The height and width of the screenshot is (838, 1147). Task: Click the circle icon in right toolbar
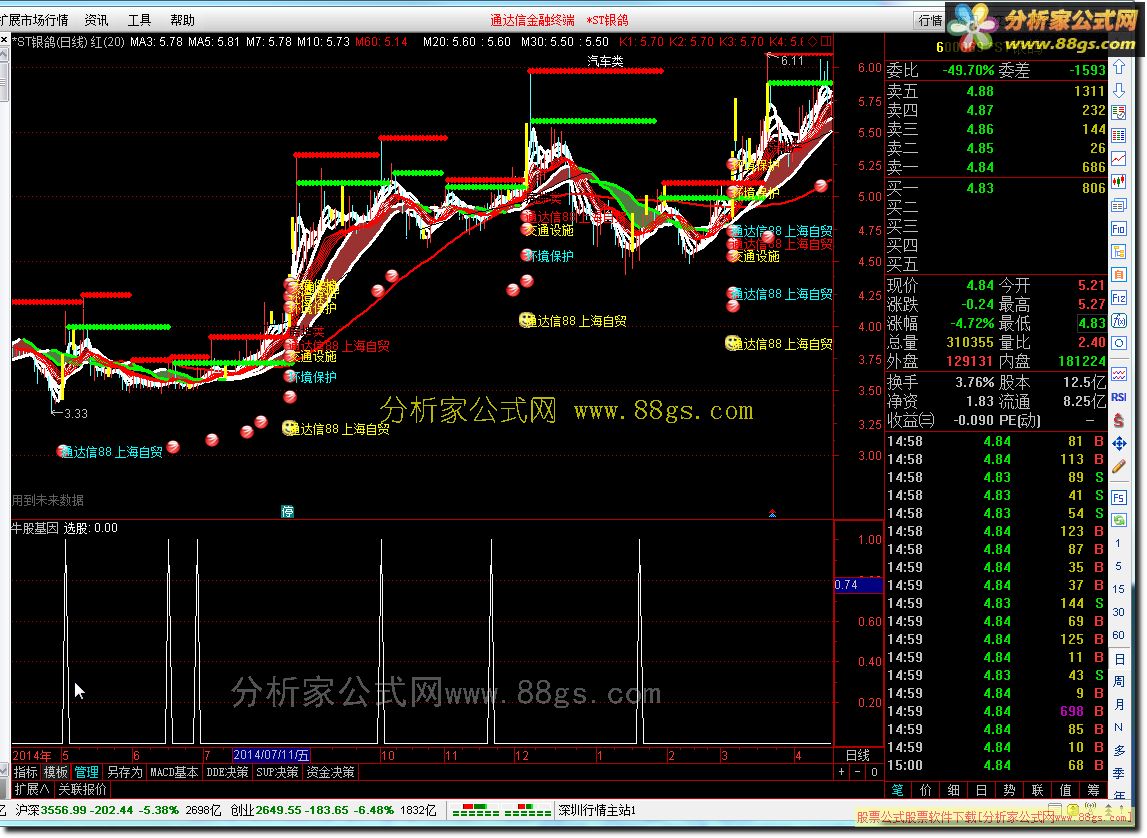(x=1118, y=343)
